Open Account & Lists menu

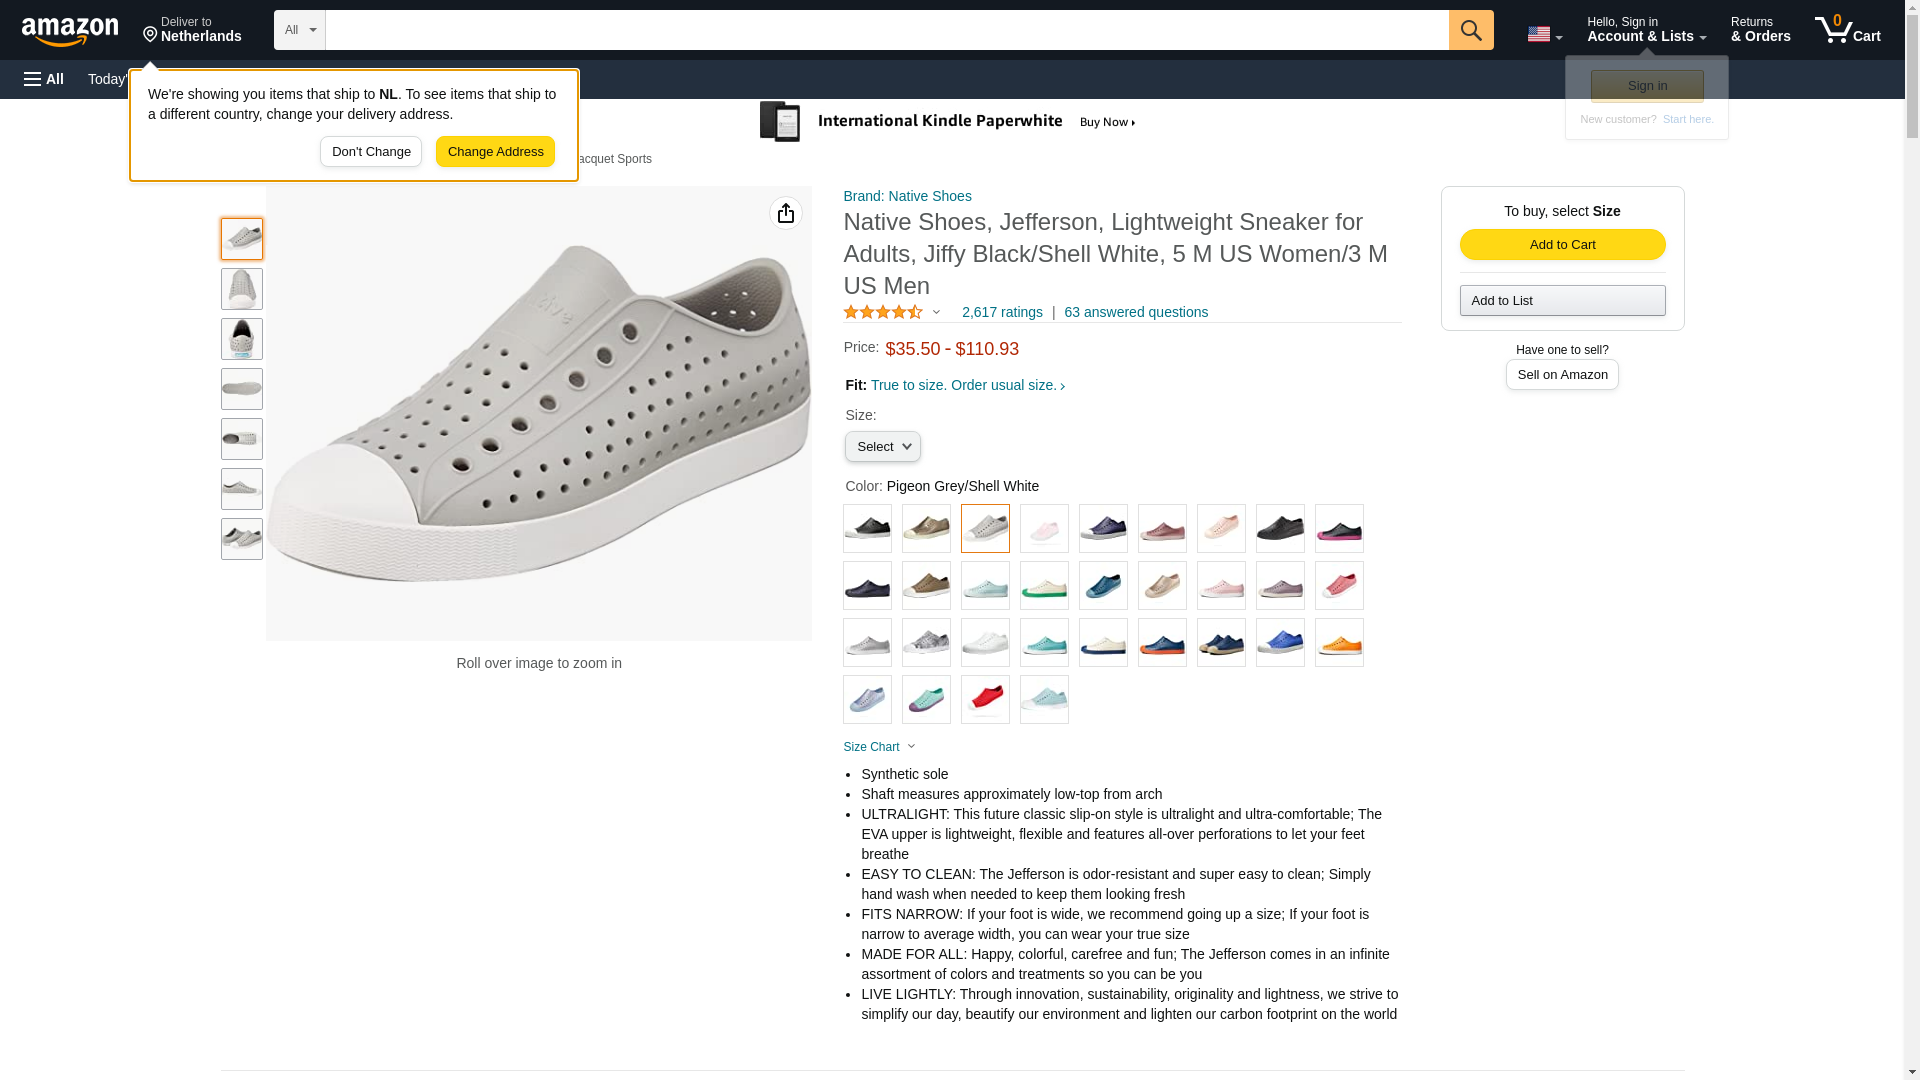[1646, 30]
